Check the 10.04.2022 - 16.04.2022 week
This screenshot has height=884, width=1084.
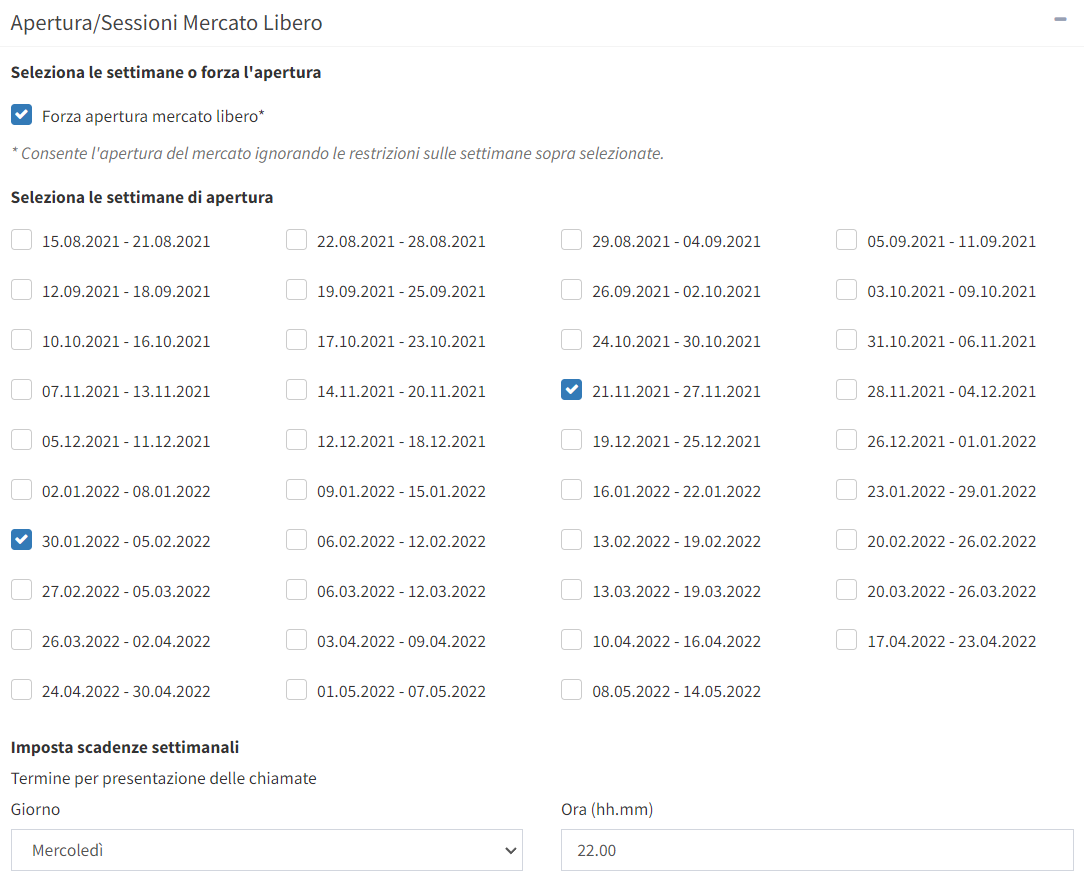[571, 640]
